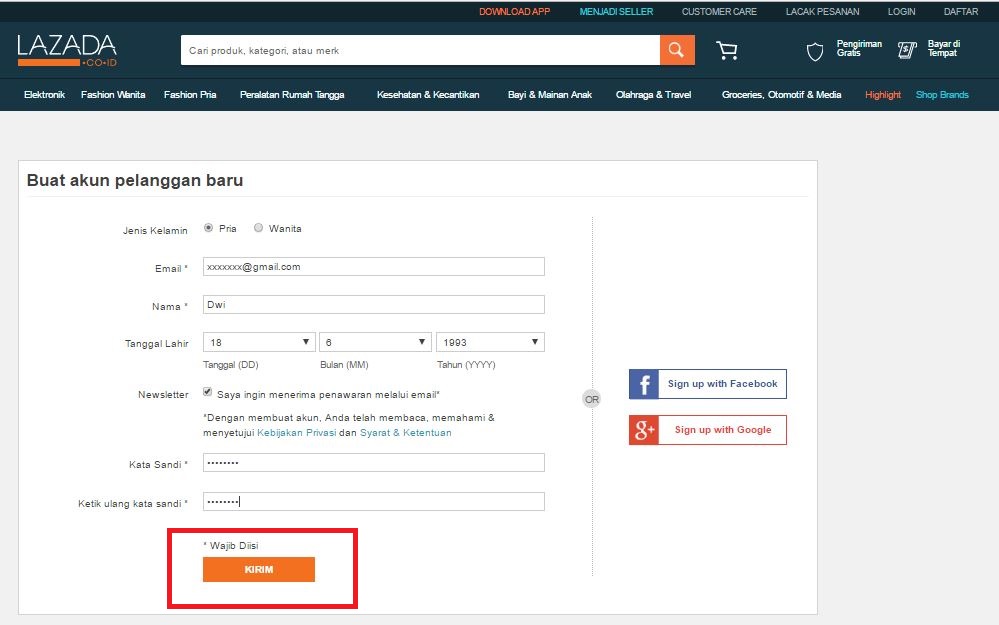
Task: Click the Lazada logo
Action: tap(67, 49)
